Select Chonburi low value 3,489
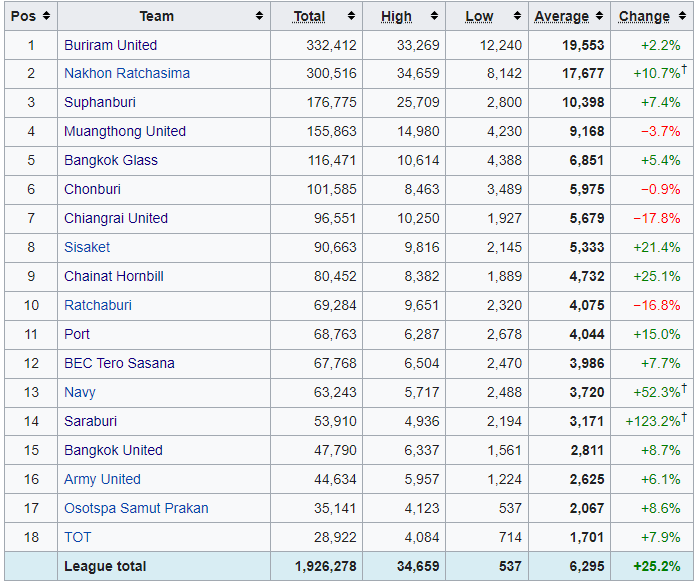Image resolution: width=696 pixels, height=586 pixels. pos(504,190)
